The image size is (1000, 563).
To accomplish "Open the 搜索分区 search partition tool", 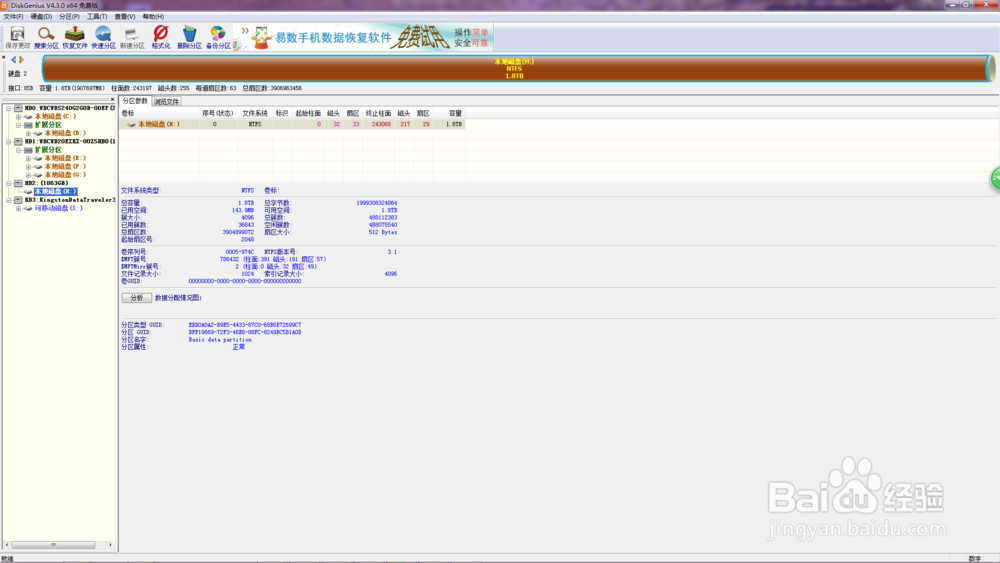I will [x=46, y=38].
